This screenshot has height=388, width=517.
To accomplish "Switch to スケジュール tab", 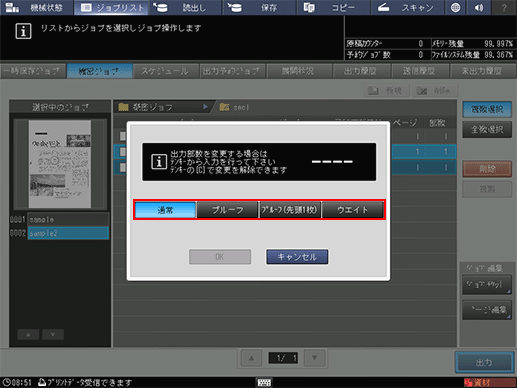I will point(165,71).
